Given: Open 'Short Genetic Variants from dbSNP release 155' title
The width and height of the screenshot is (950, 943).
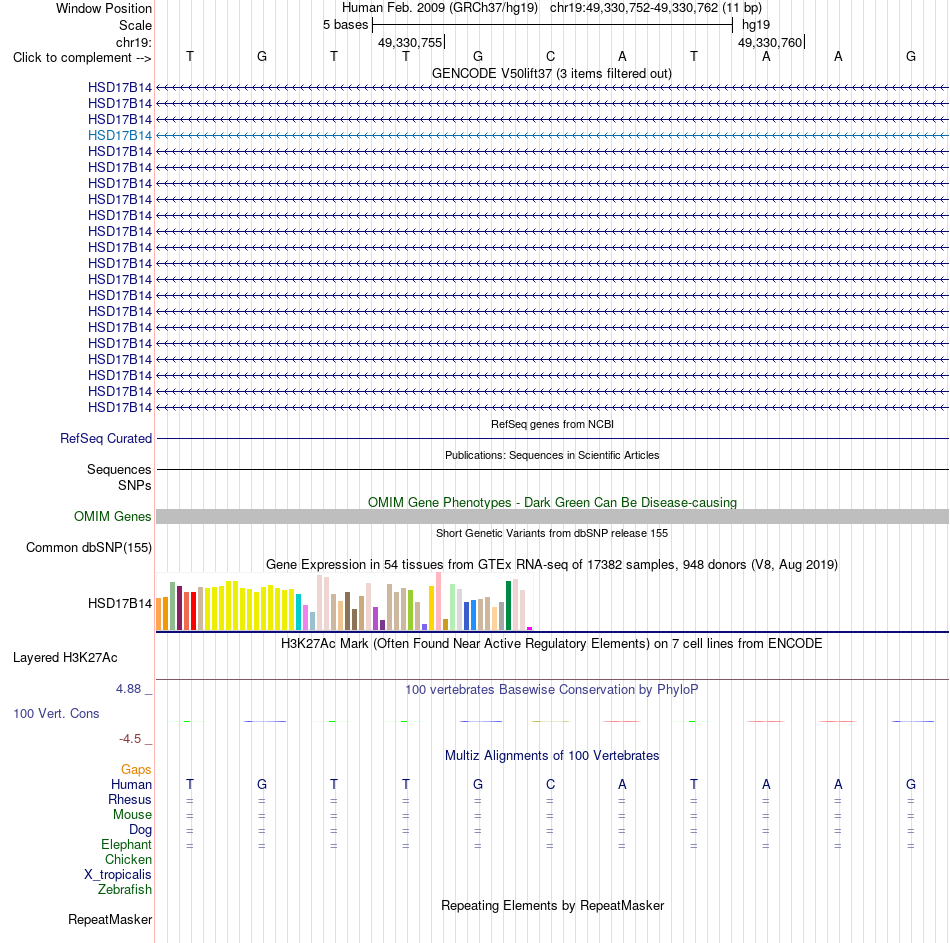Looking at the screenshot, I should [552, 533].
